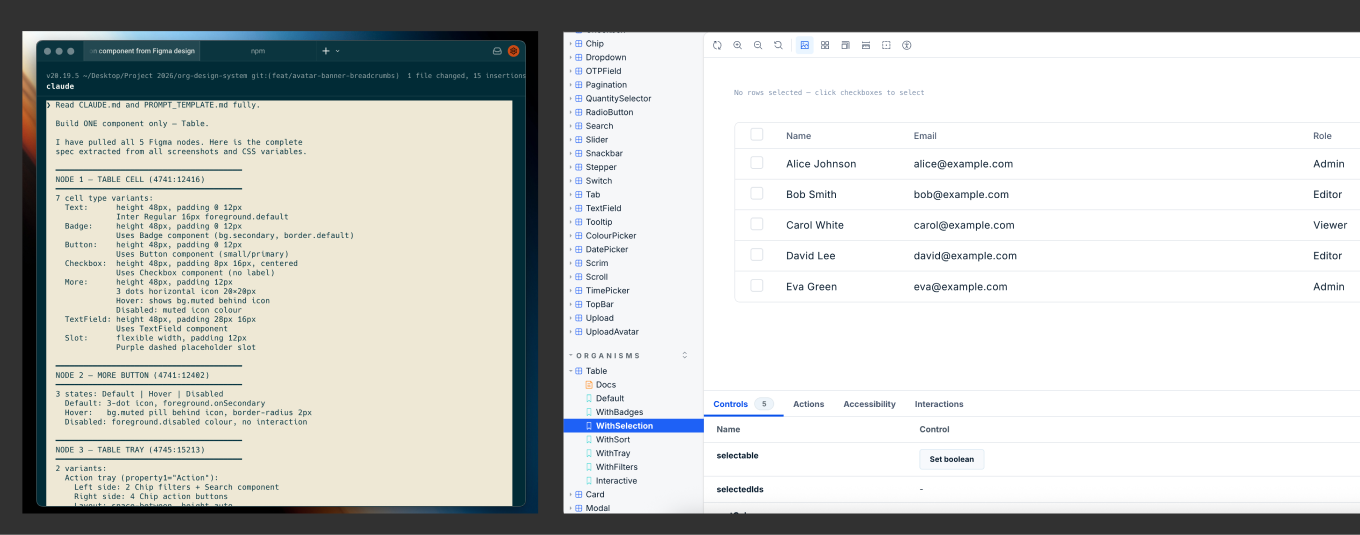Select the npm terminal tab
Screen dimensions: 1360x535
point(258,50)
